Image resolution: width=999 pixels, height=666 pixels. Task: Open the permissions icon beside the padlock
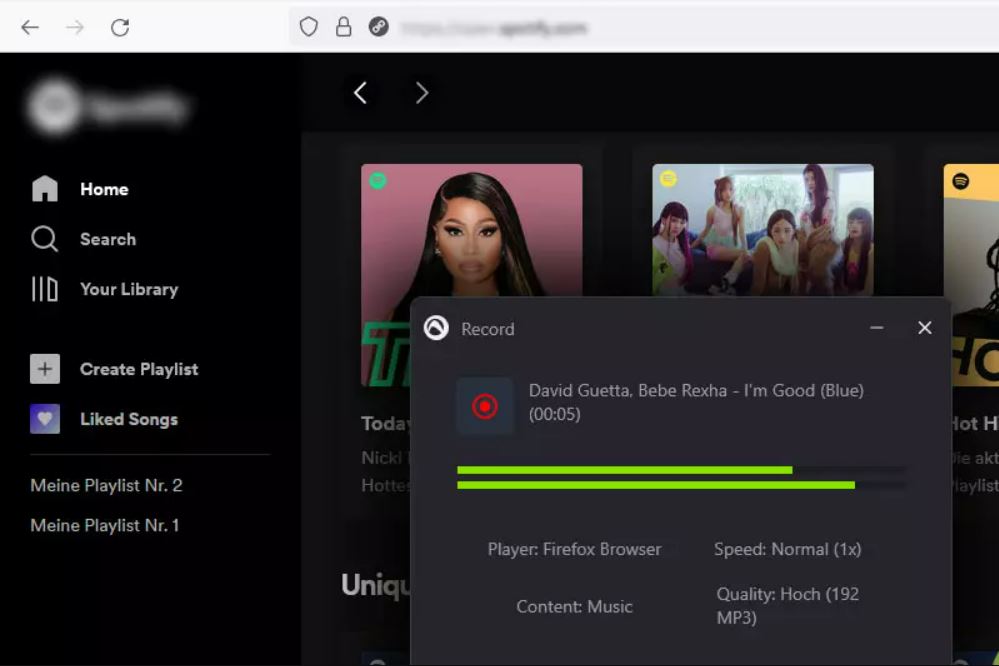[378, 27]
